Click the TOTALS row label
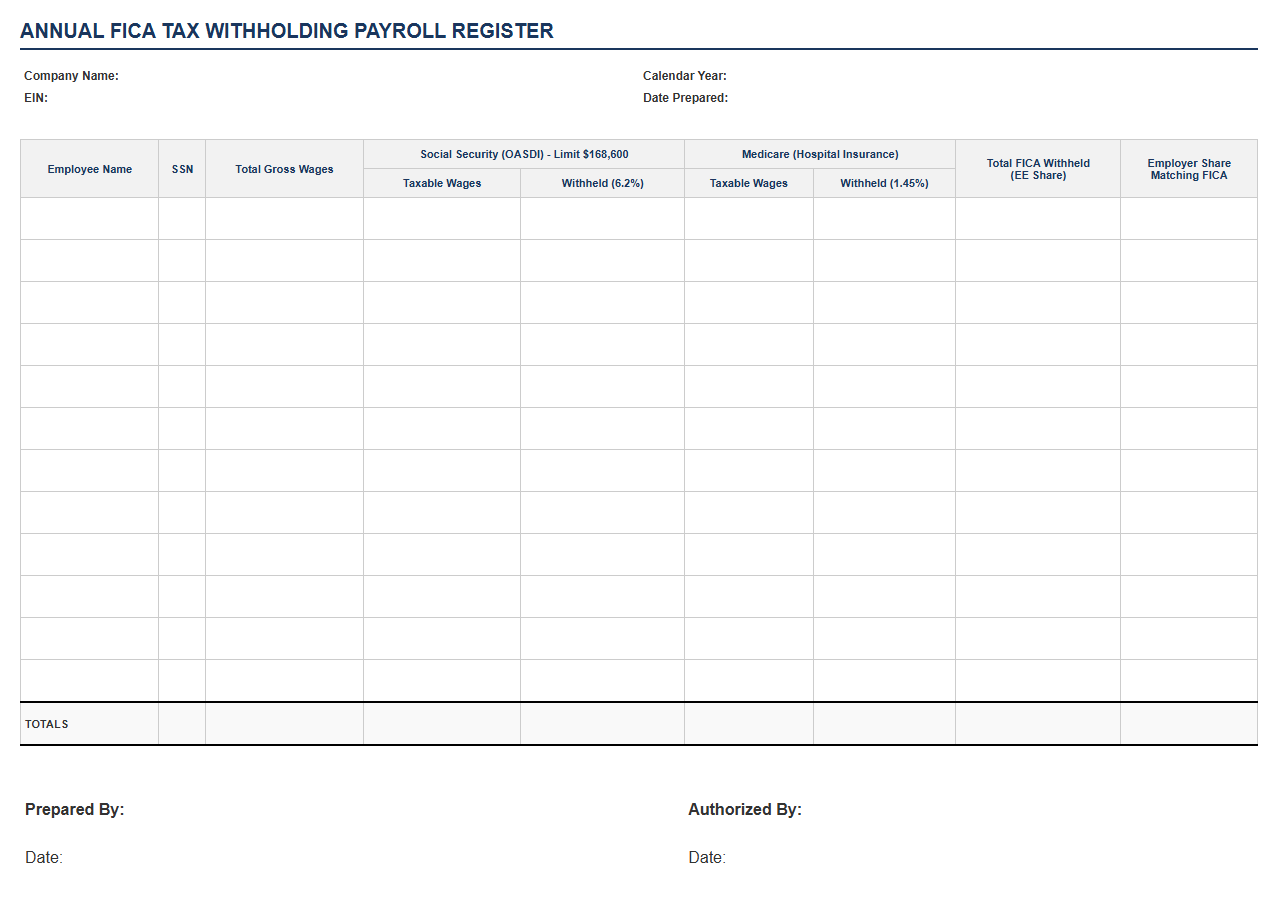This screenshot has width=1278, height=902. point(47,724)
